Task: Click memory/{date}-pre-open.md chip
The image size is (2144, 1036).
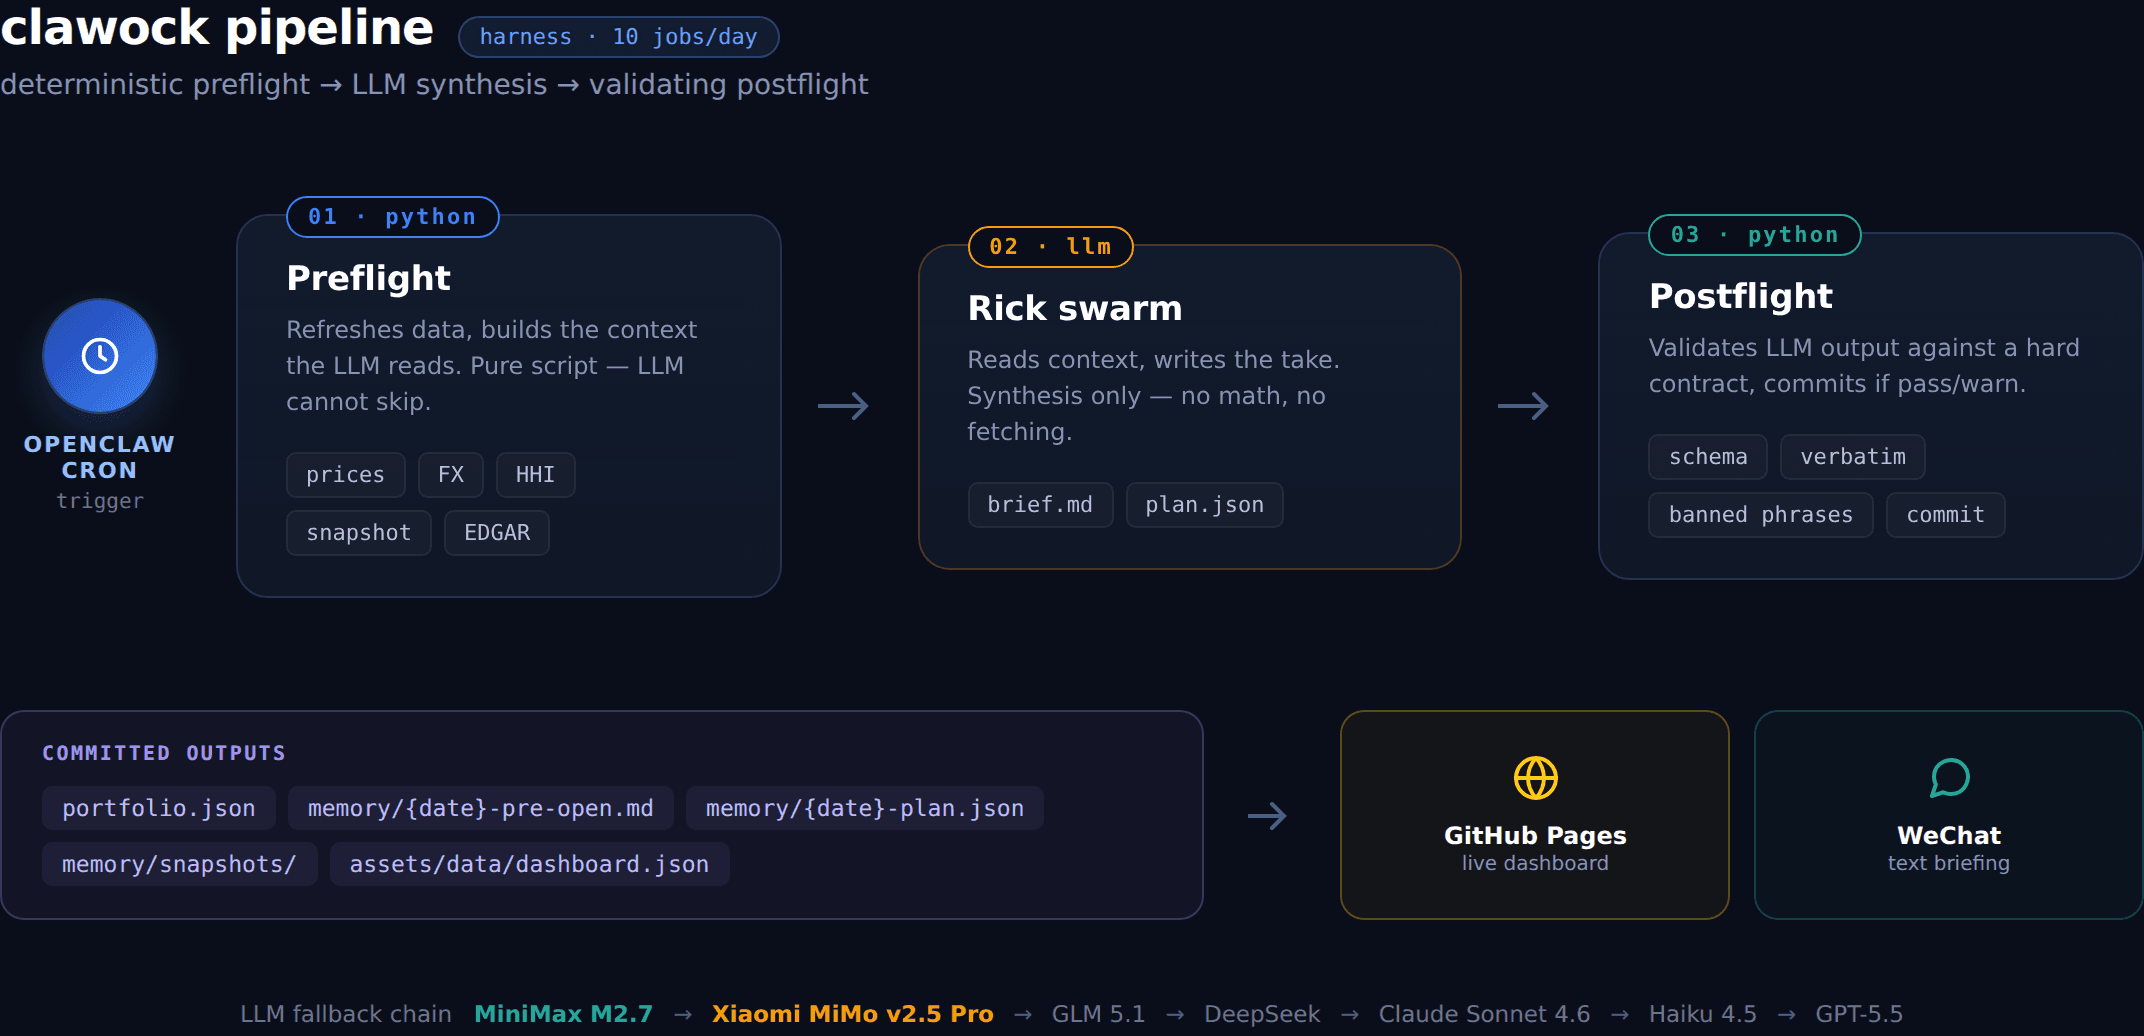Action: (480, 808)
